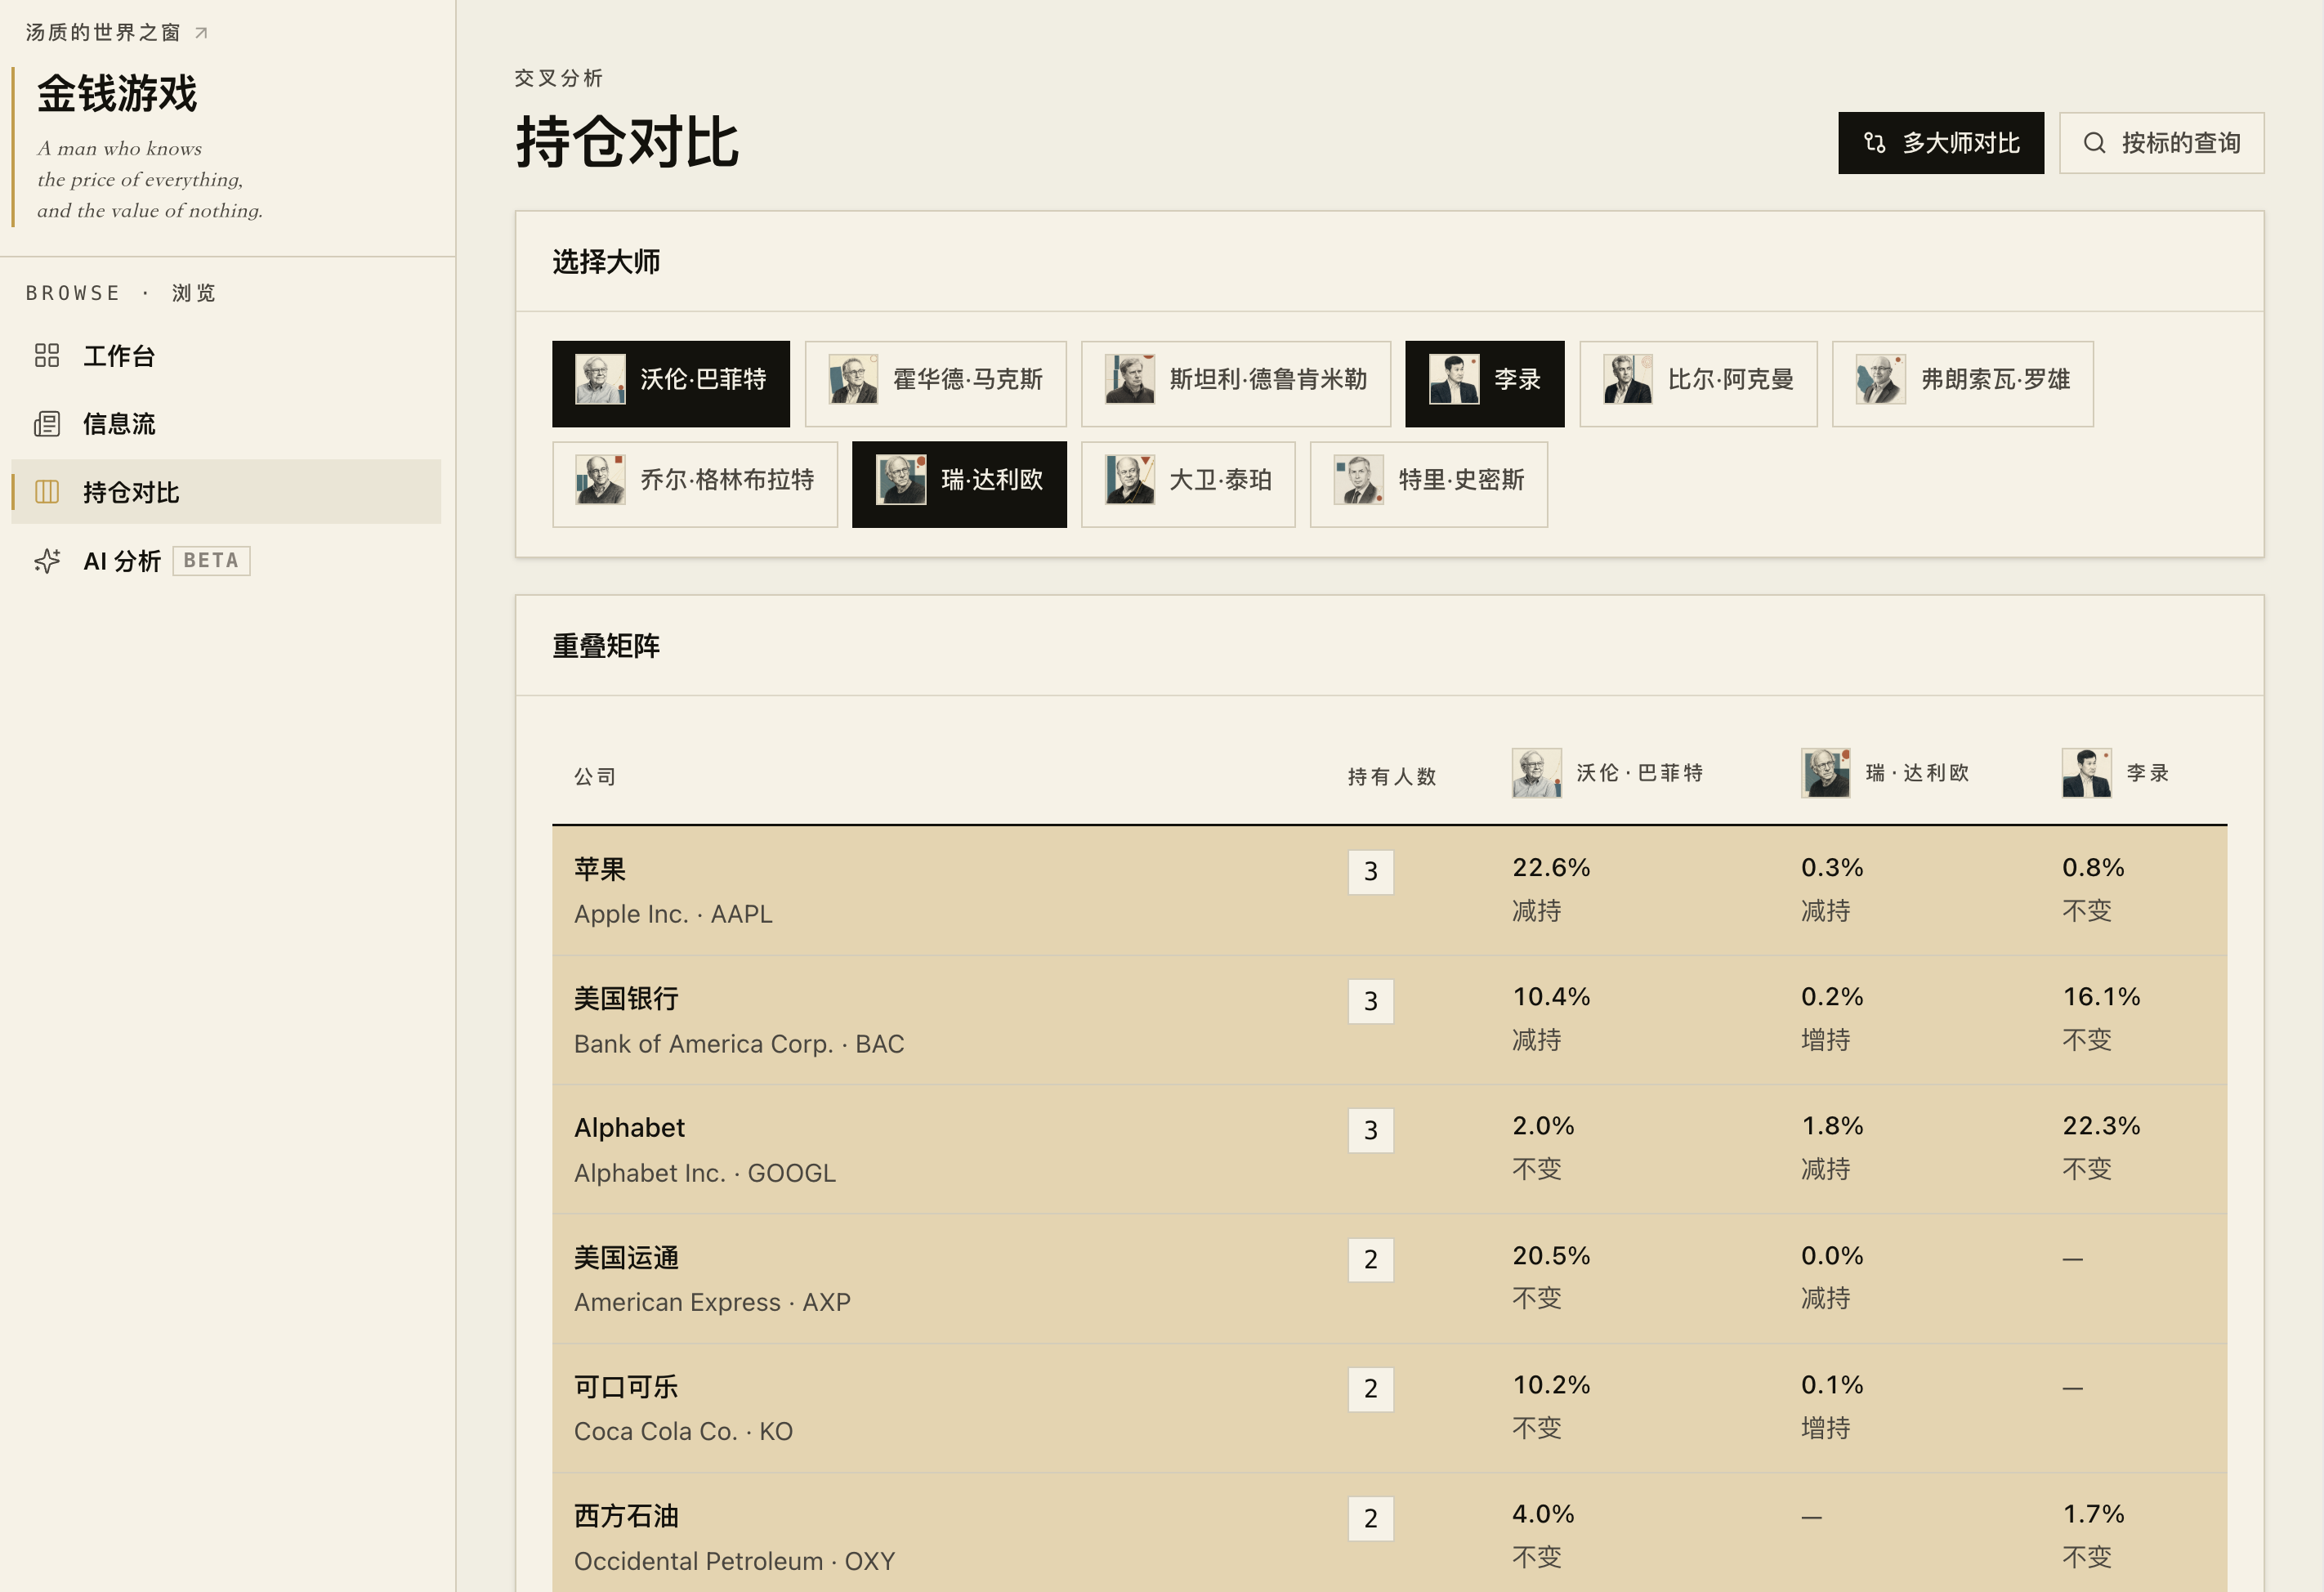Open the 信息流 menu item

pyautogui.click(x=226, y=424)
